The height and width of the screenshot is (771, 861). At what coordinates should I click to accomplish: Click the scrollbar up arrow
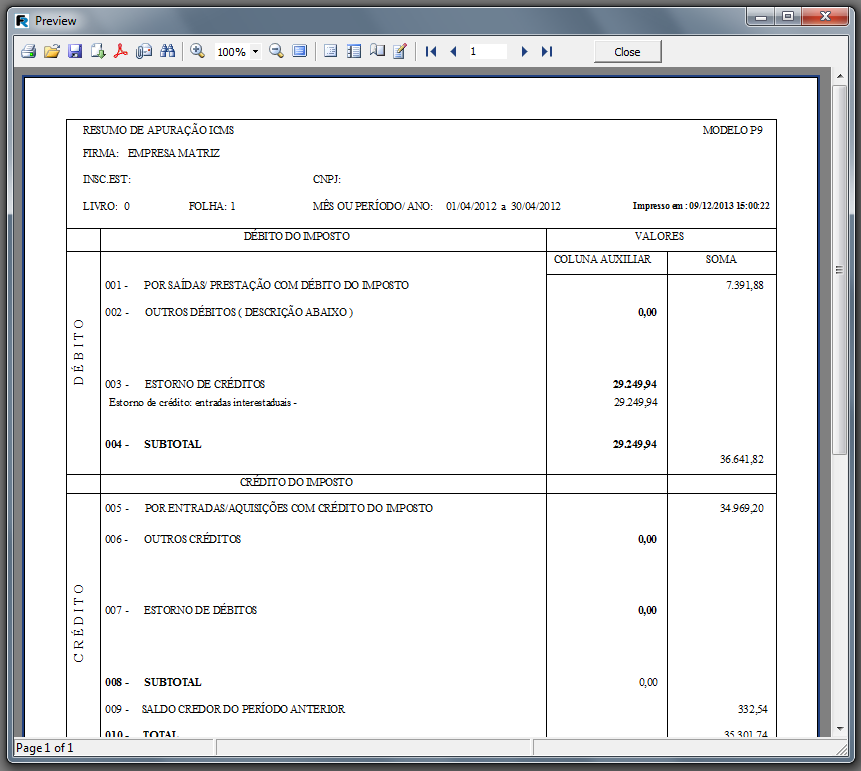click(839, 75)
